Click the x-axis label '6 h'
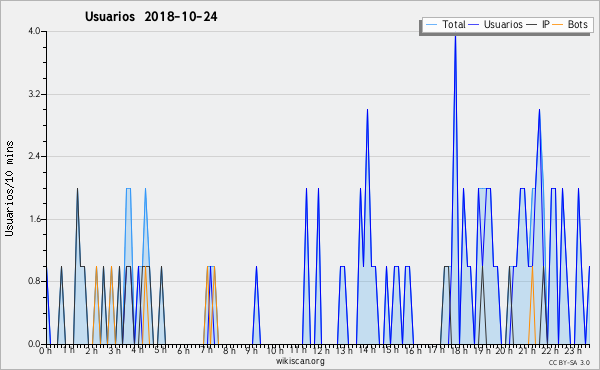 click(183, 350)
